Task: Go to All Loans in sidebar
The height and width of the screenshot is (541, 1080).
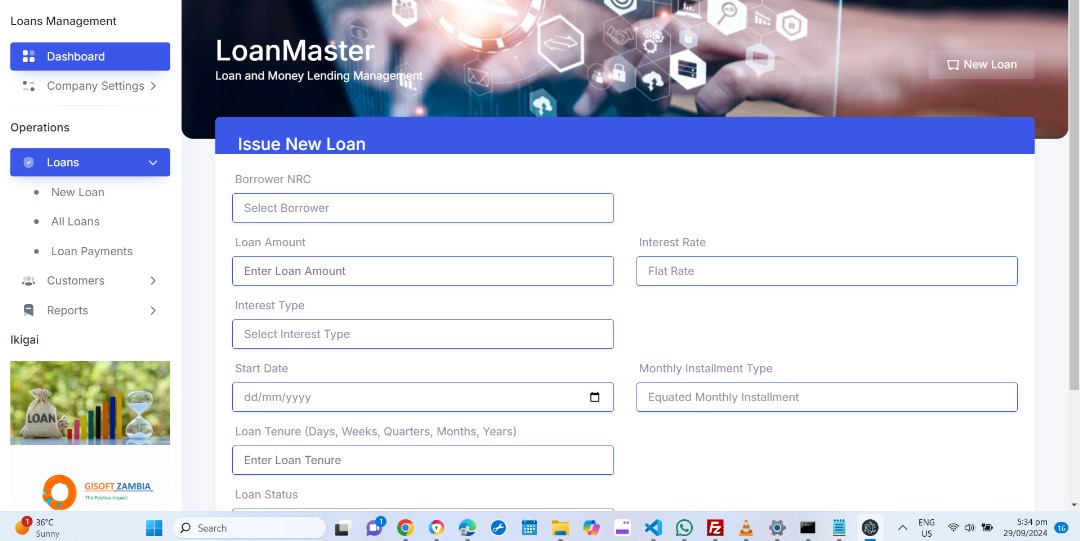Action: (75, 222)
